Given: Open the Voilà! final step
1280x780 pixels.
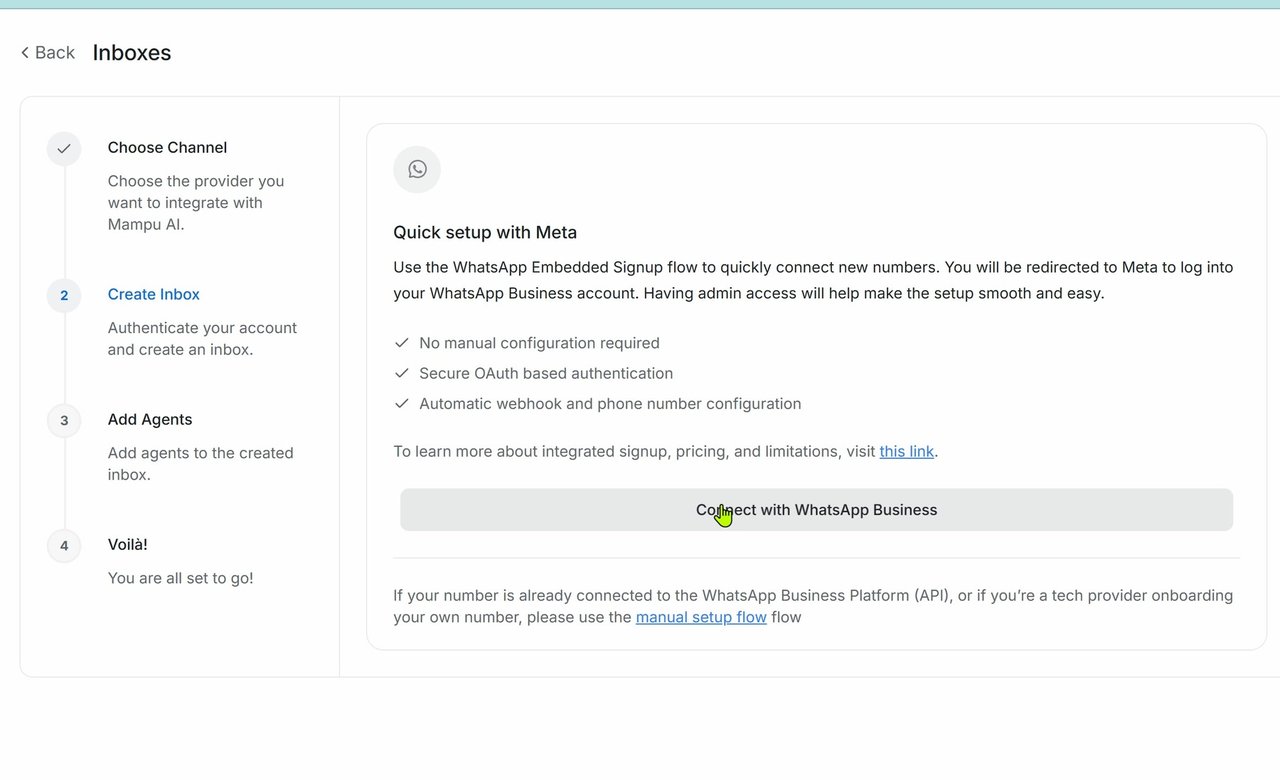Looking at the screenshot, I should point(127,544).
